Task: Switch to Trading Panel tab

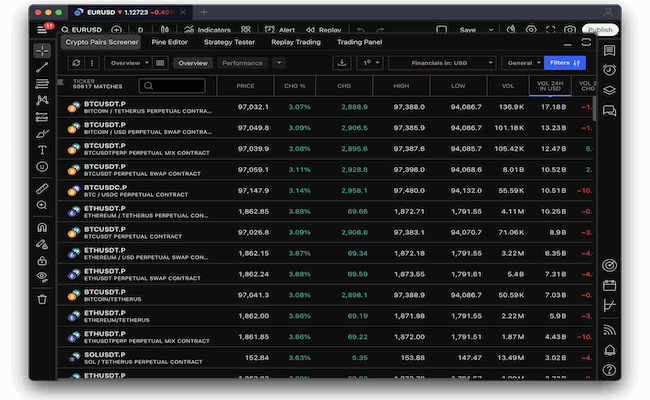Action: pos(359,42)
